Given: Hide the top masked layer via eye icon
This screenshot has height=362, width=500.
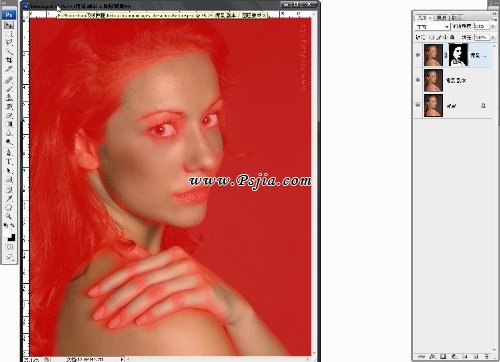Looking at the screenshot, I should click(x=418, y=55).
